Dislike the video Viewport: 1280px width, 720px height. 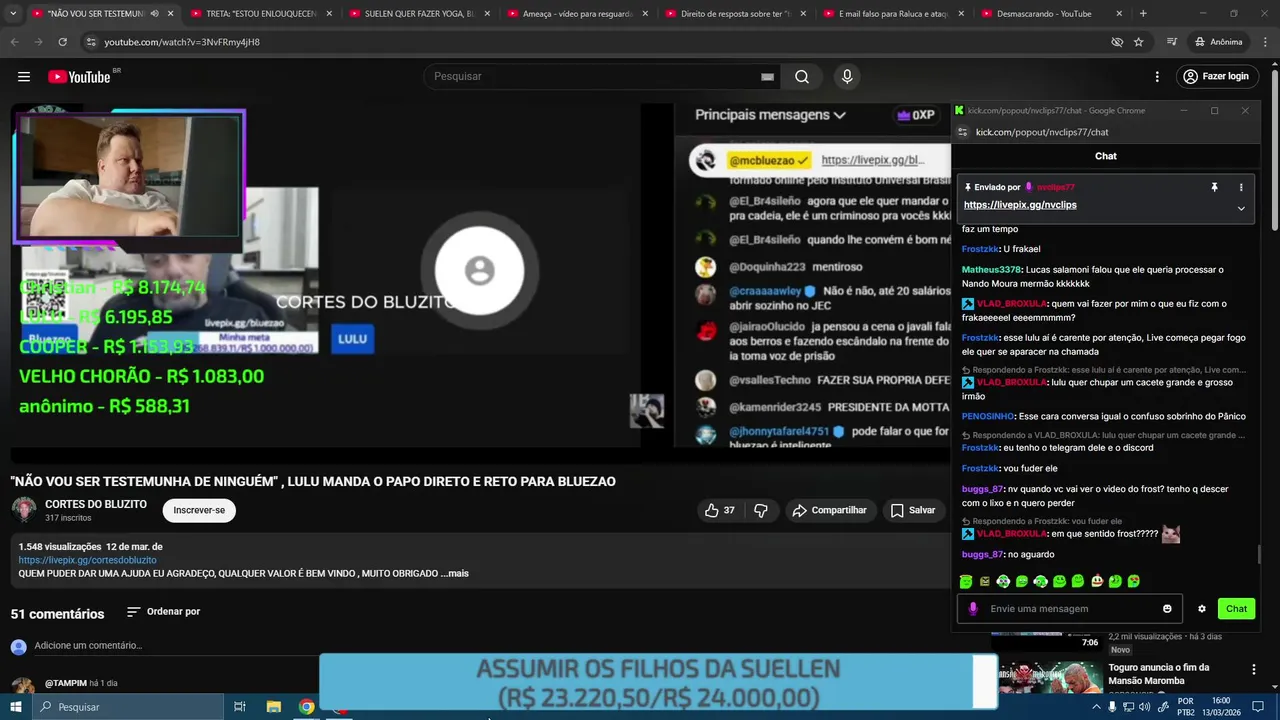tap(761, 510)
